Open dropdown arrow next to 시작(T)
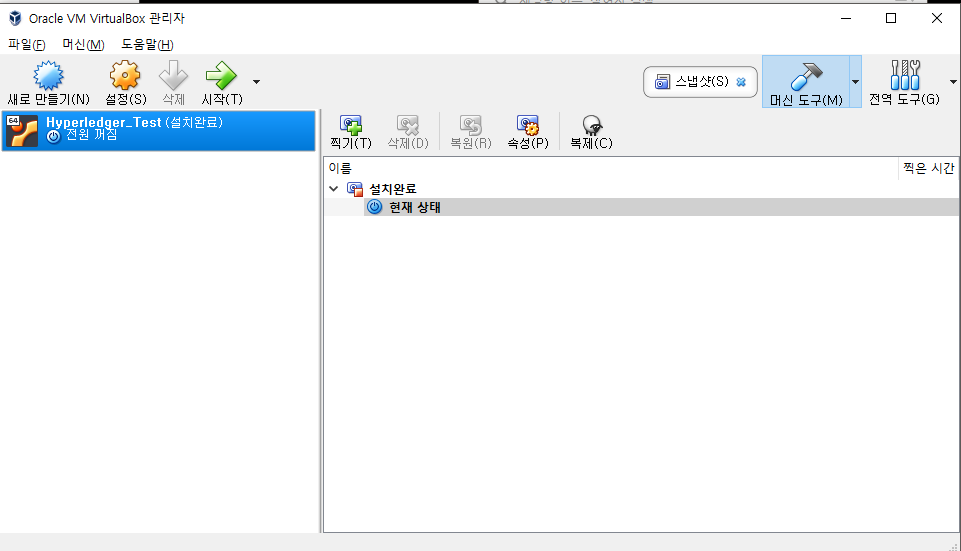The height and width of the screenshot is (551, 961). pos(256,82)
